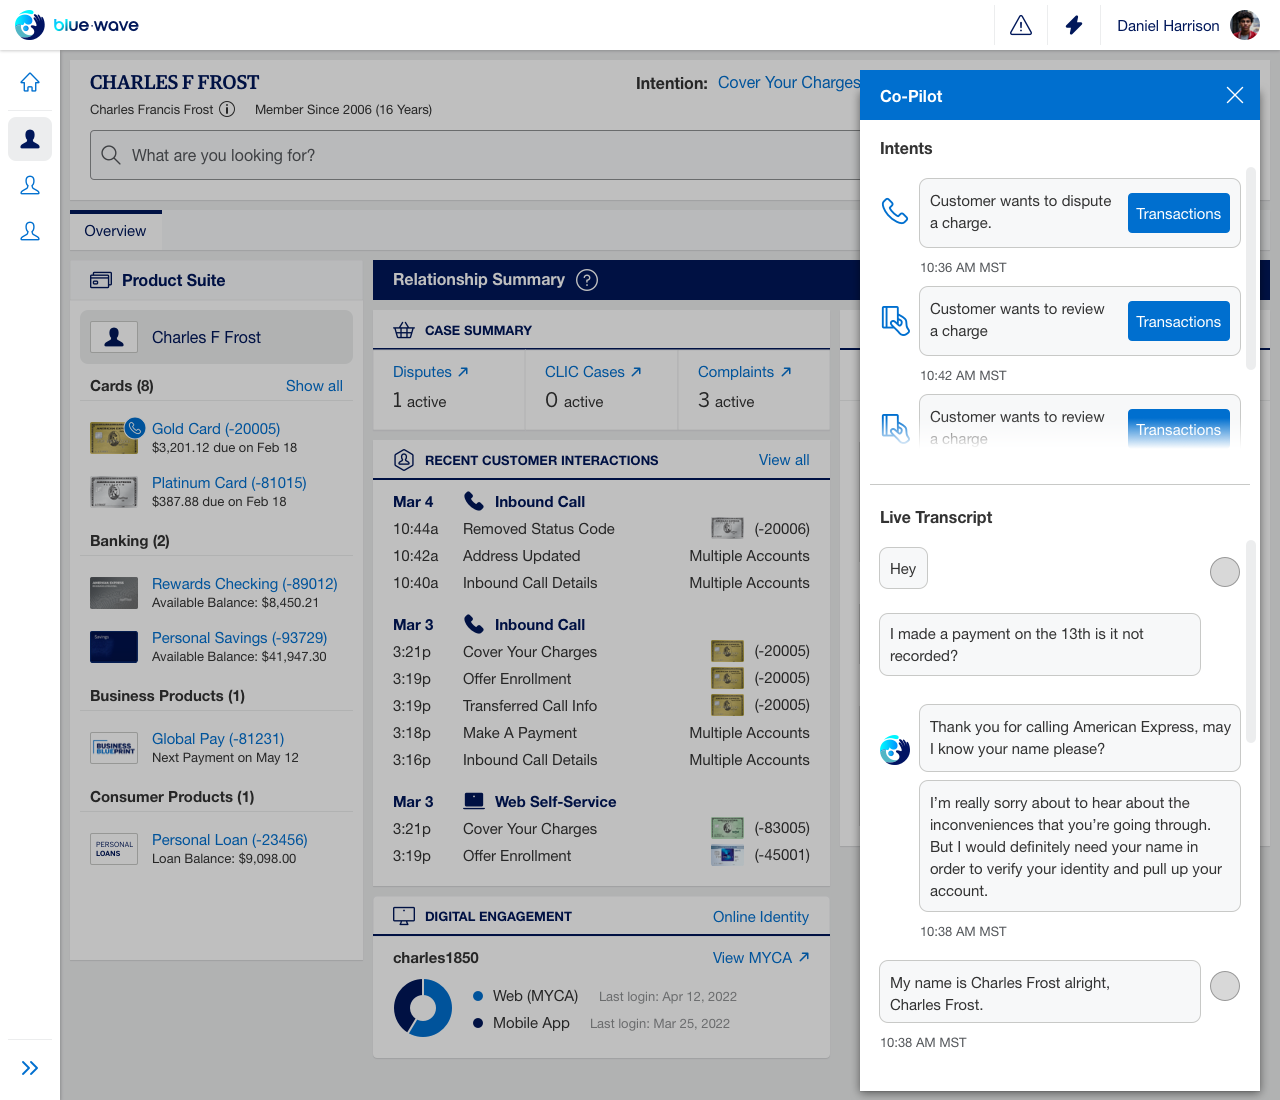
Task: Click Mar 4 Inbound Call phone icon
Action: point(474,501)
